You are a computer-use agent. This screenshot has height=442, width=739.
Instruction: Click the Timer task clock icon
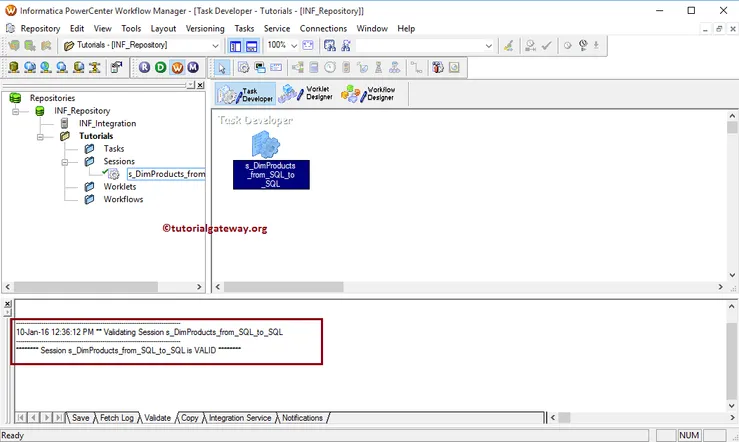[330, 67]
